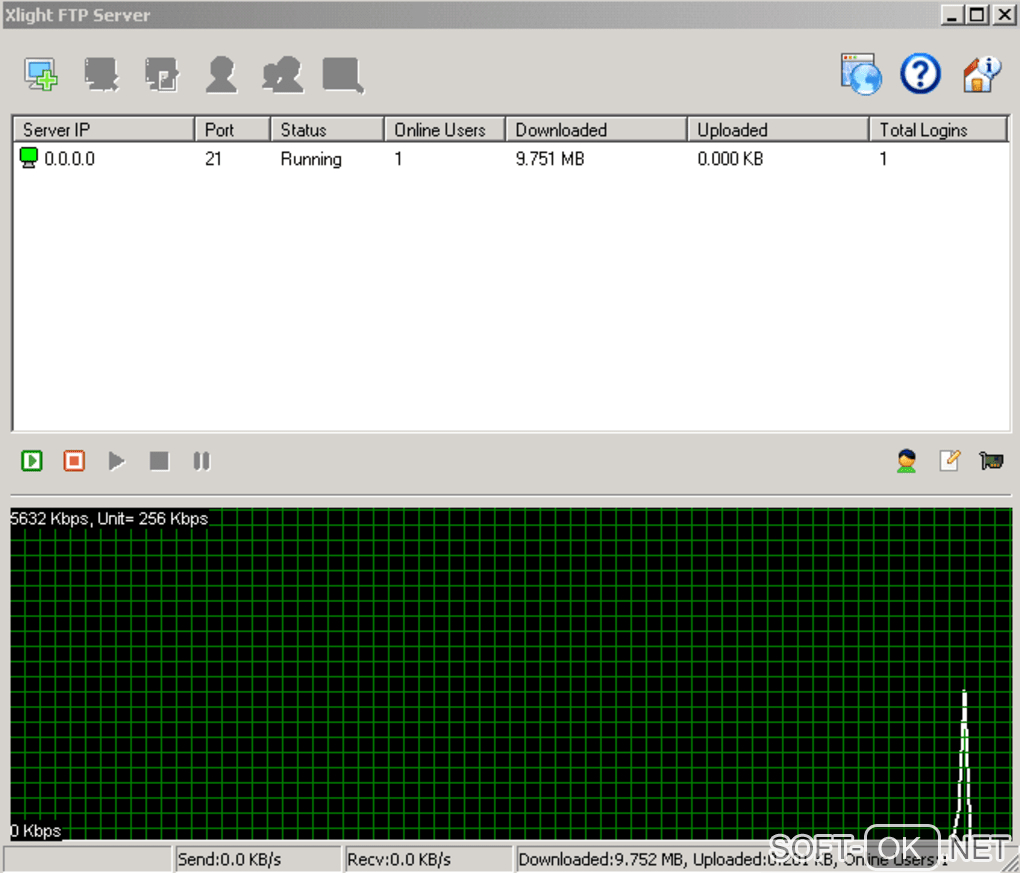Image resolution: width=1020 pixels, height=873 pixels.
Task: Sort by Server IP column header
Action: (103, 129)
